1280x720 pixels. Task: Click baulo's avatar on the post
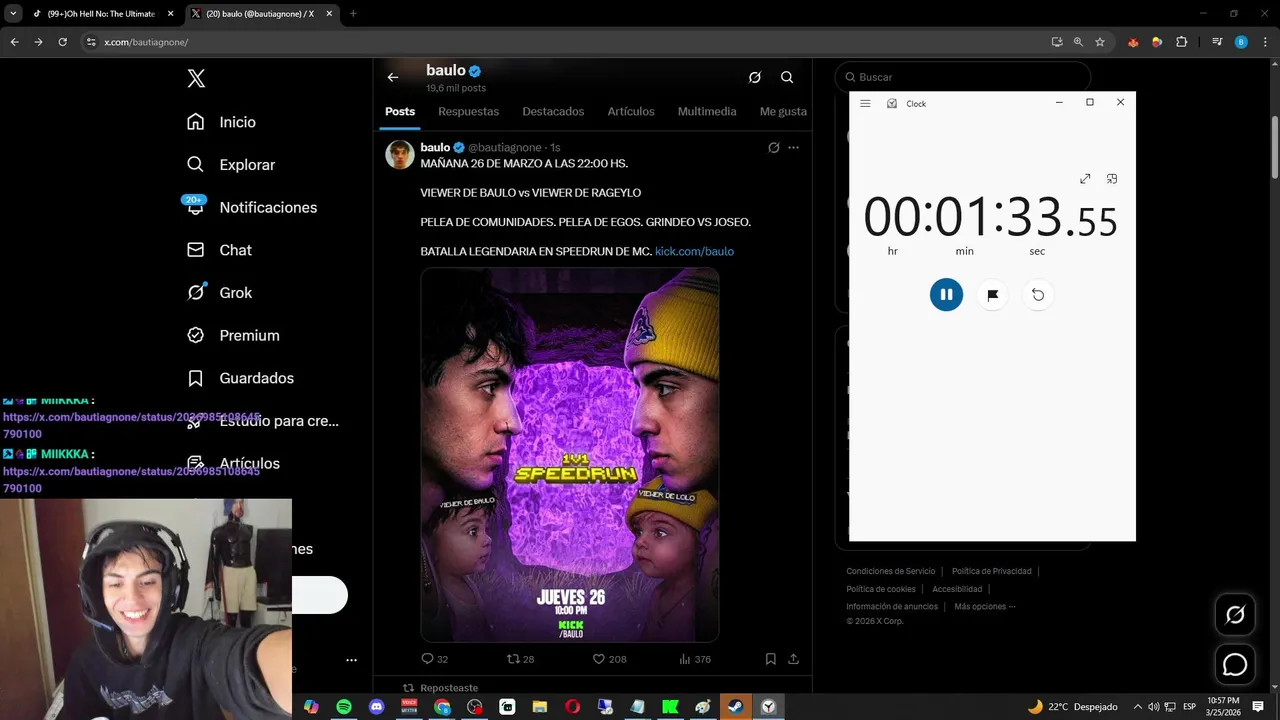[x=400, y=155]
